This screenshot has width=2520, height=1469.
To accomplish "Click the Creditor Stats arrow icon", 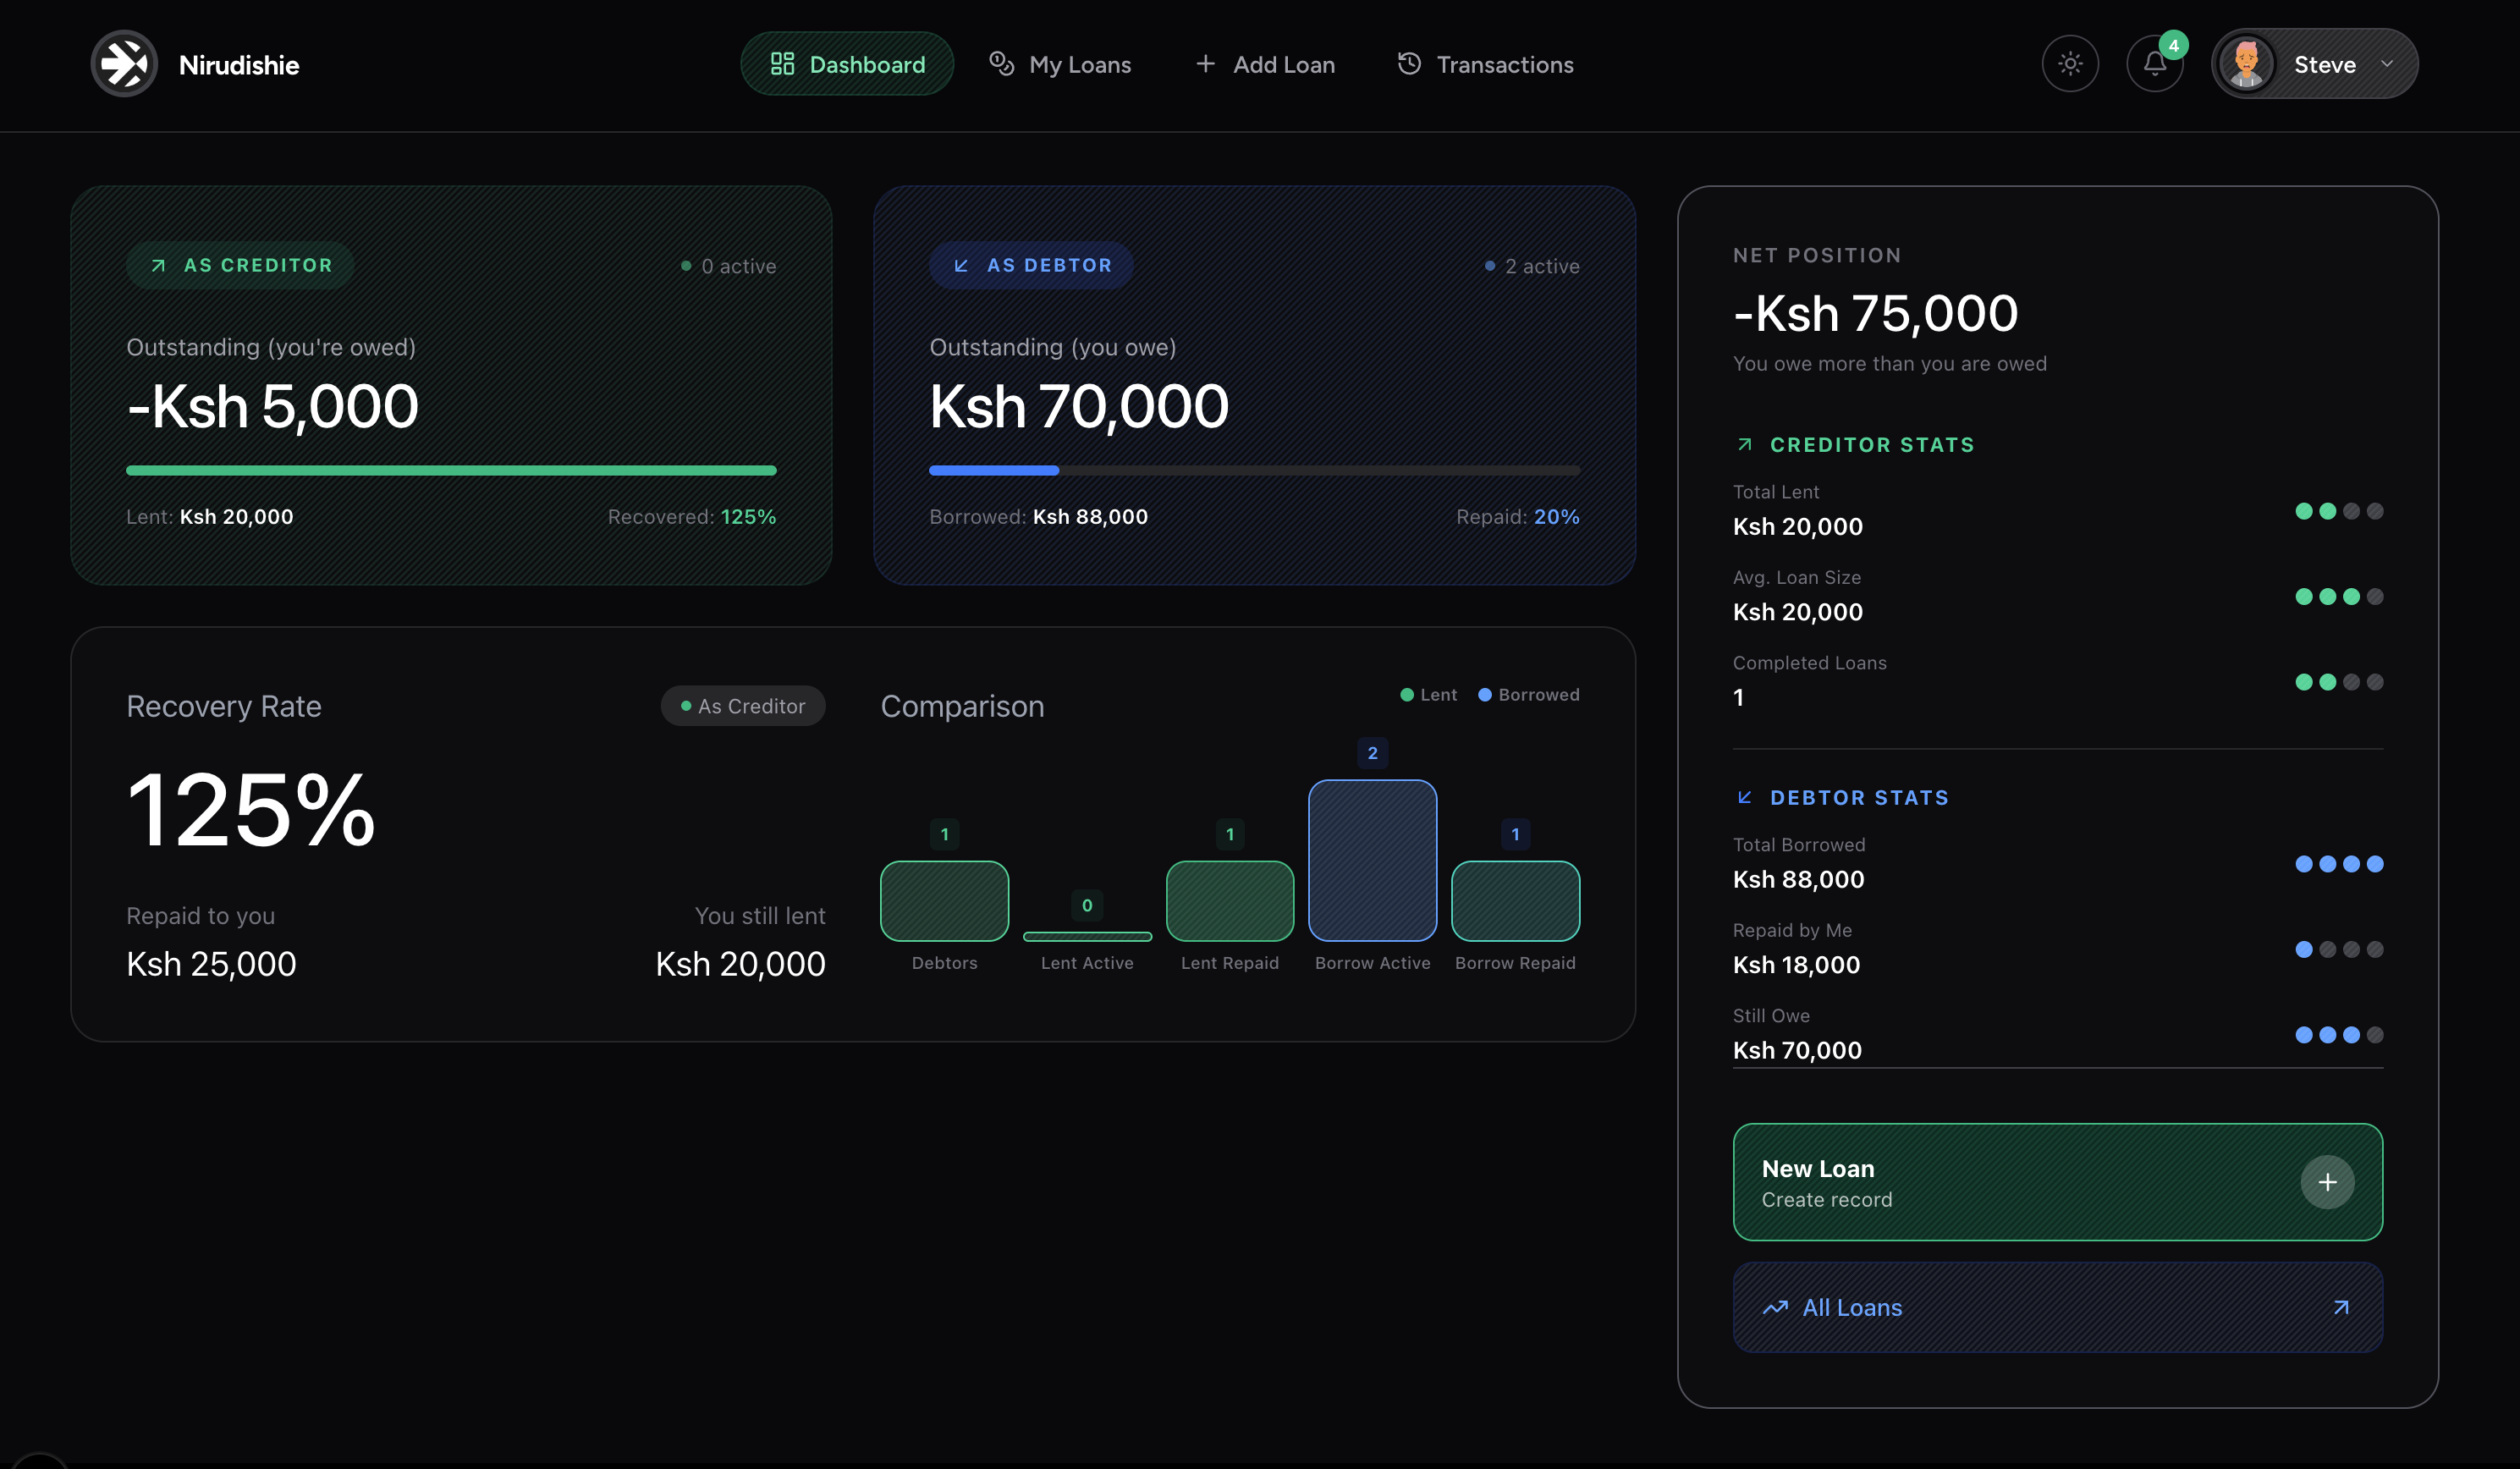I will (1745, 444).
